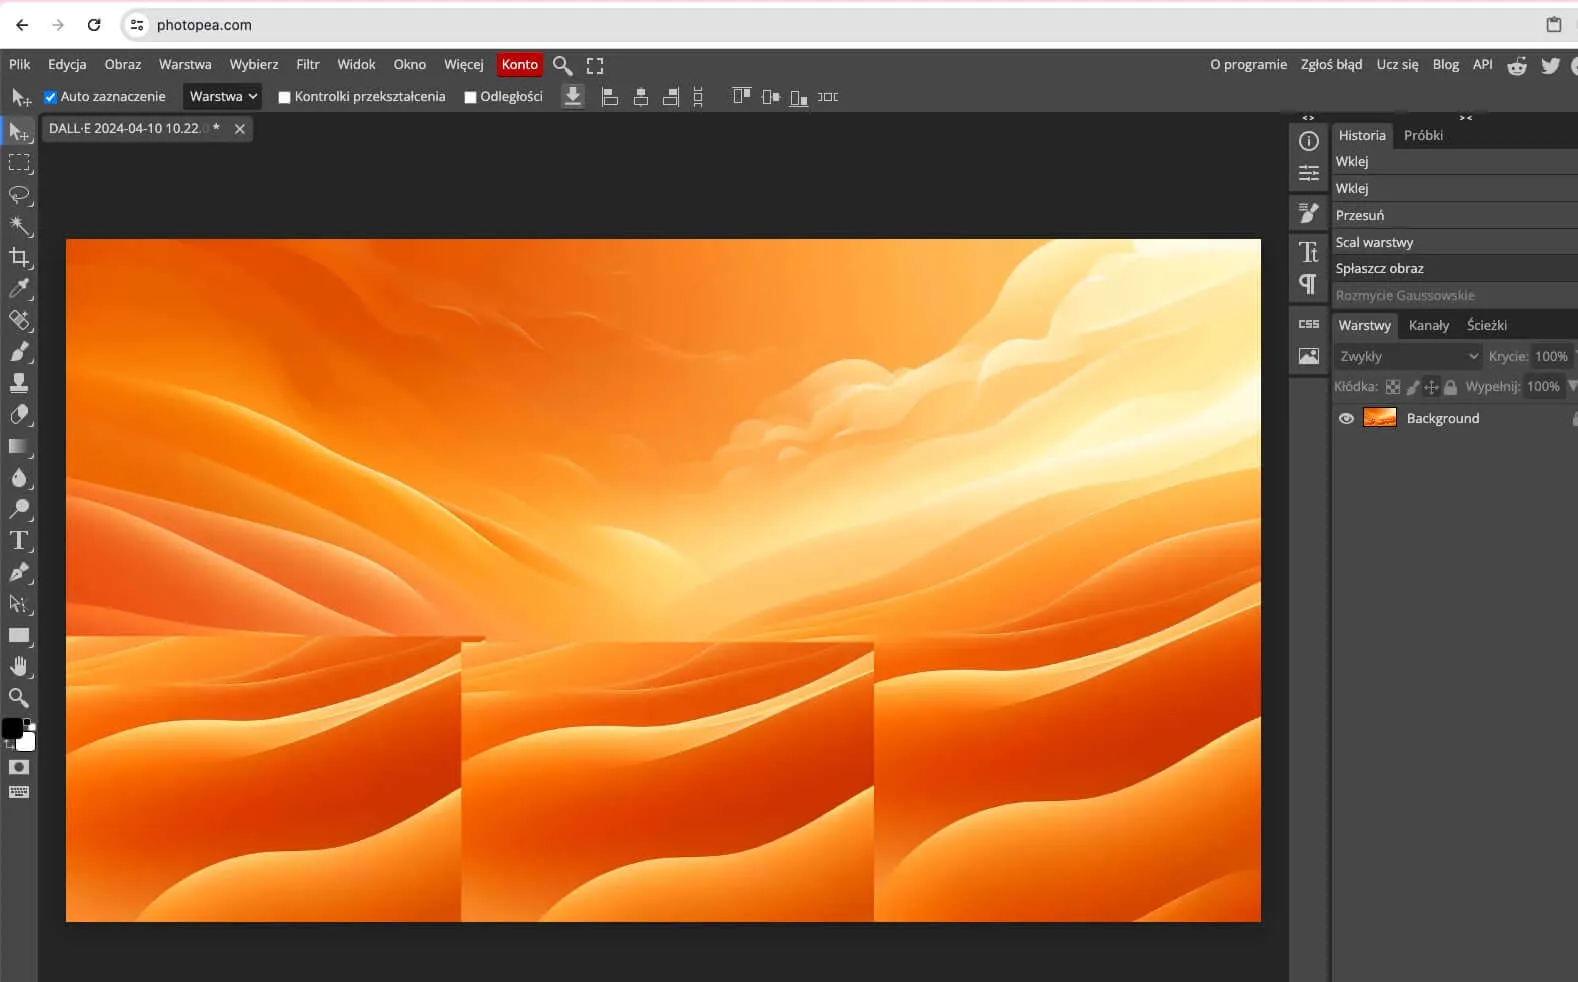The width and height of the screenshot is (1578, 982).
Task: Click the red Konto button
Action: tap(520, 64)
